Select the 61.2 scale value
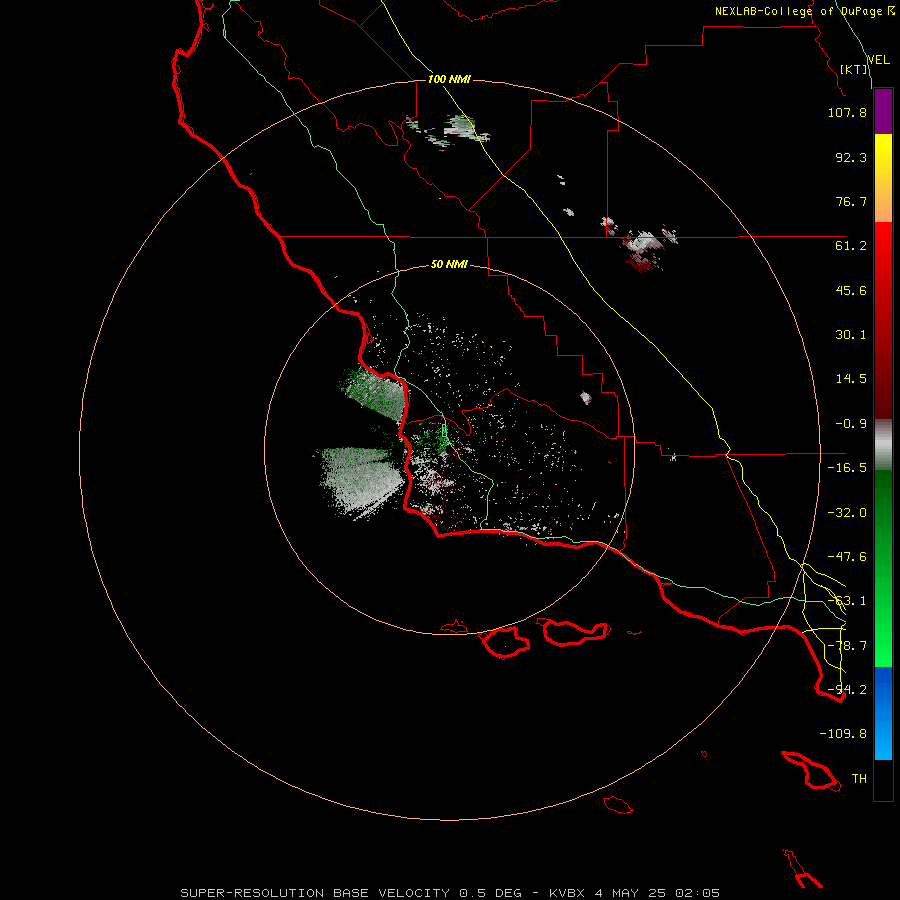Viewport: 900px width, 900px height. coord(851,246)
